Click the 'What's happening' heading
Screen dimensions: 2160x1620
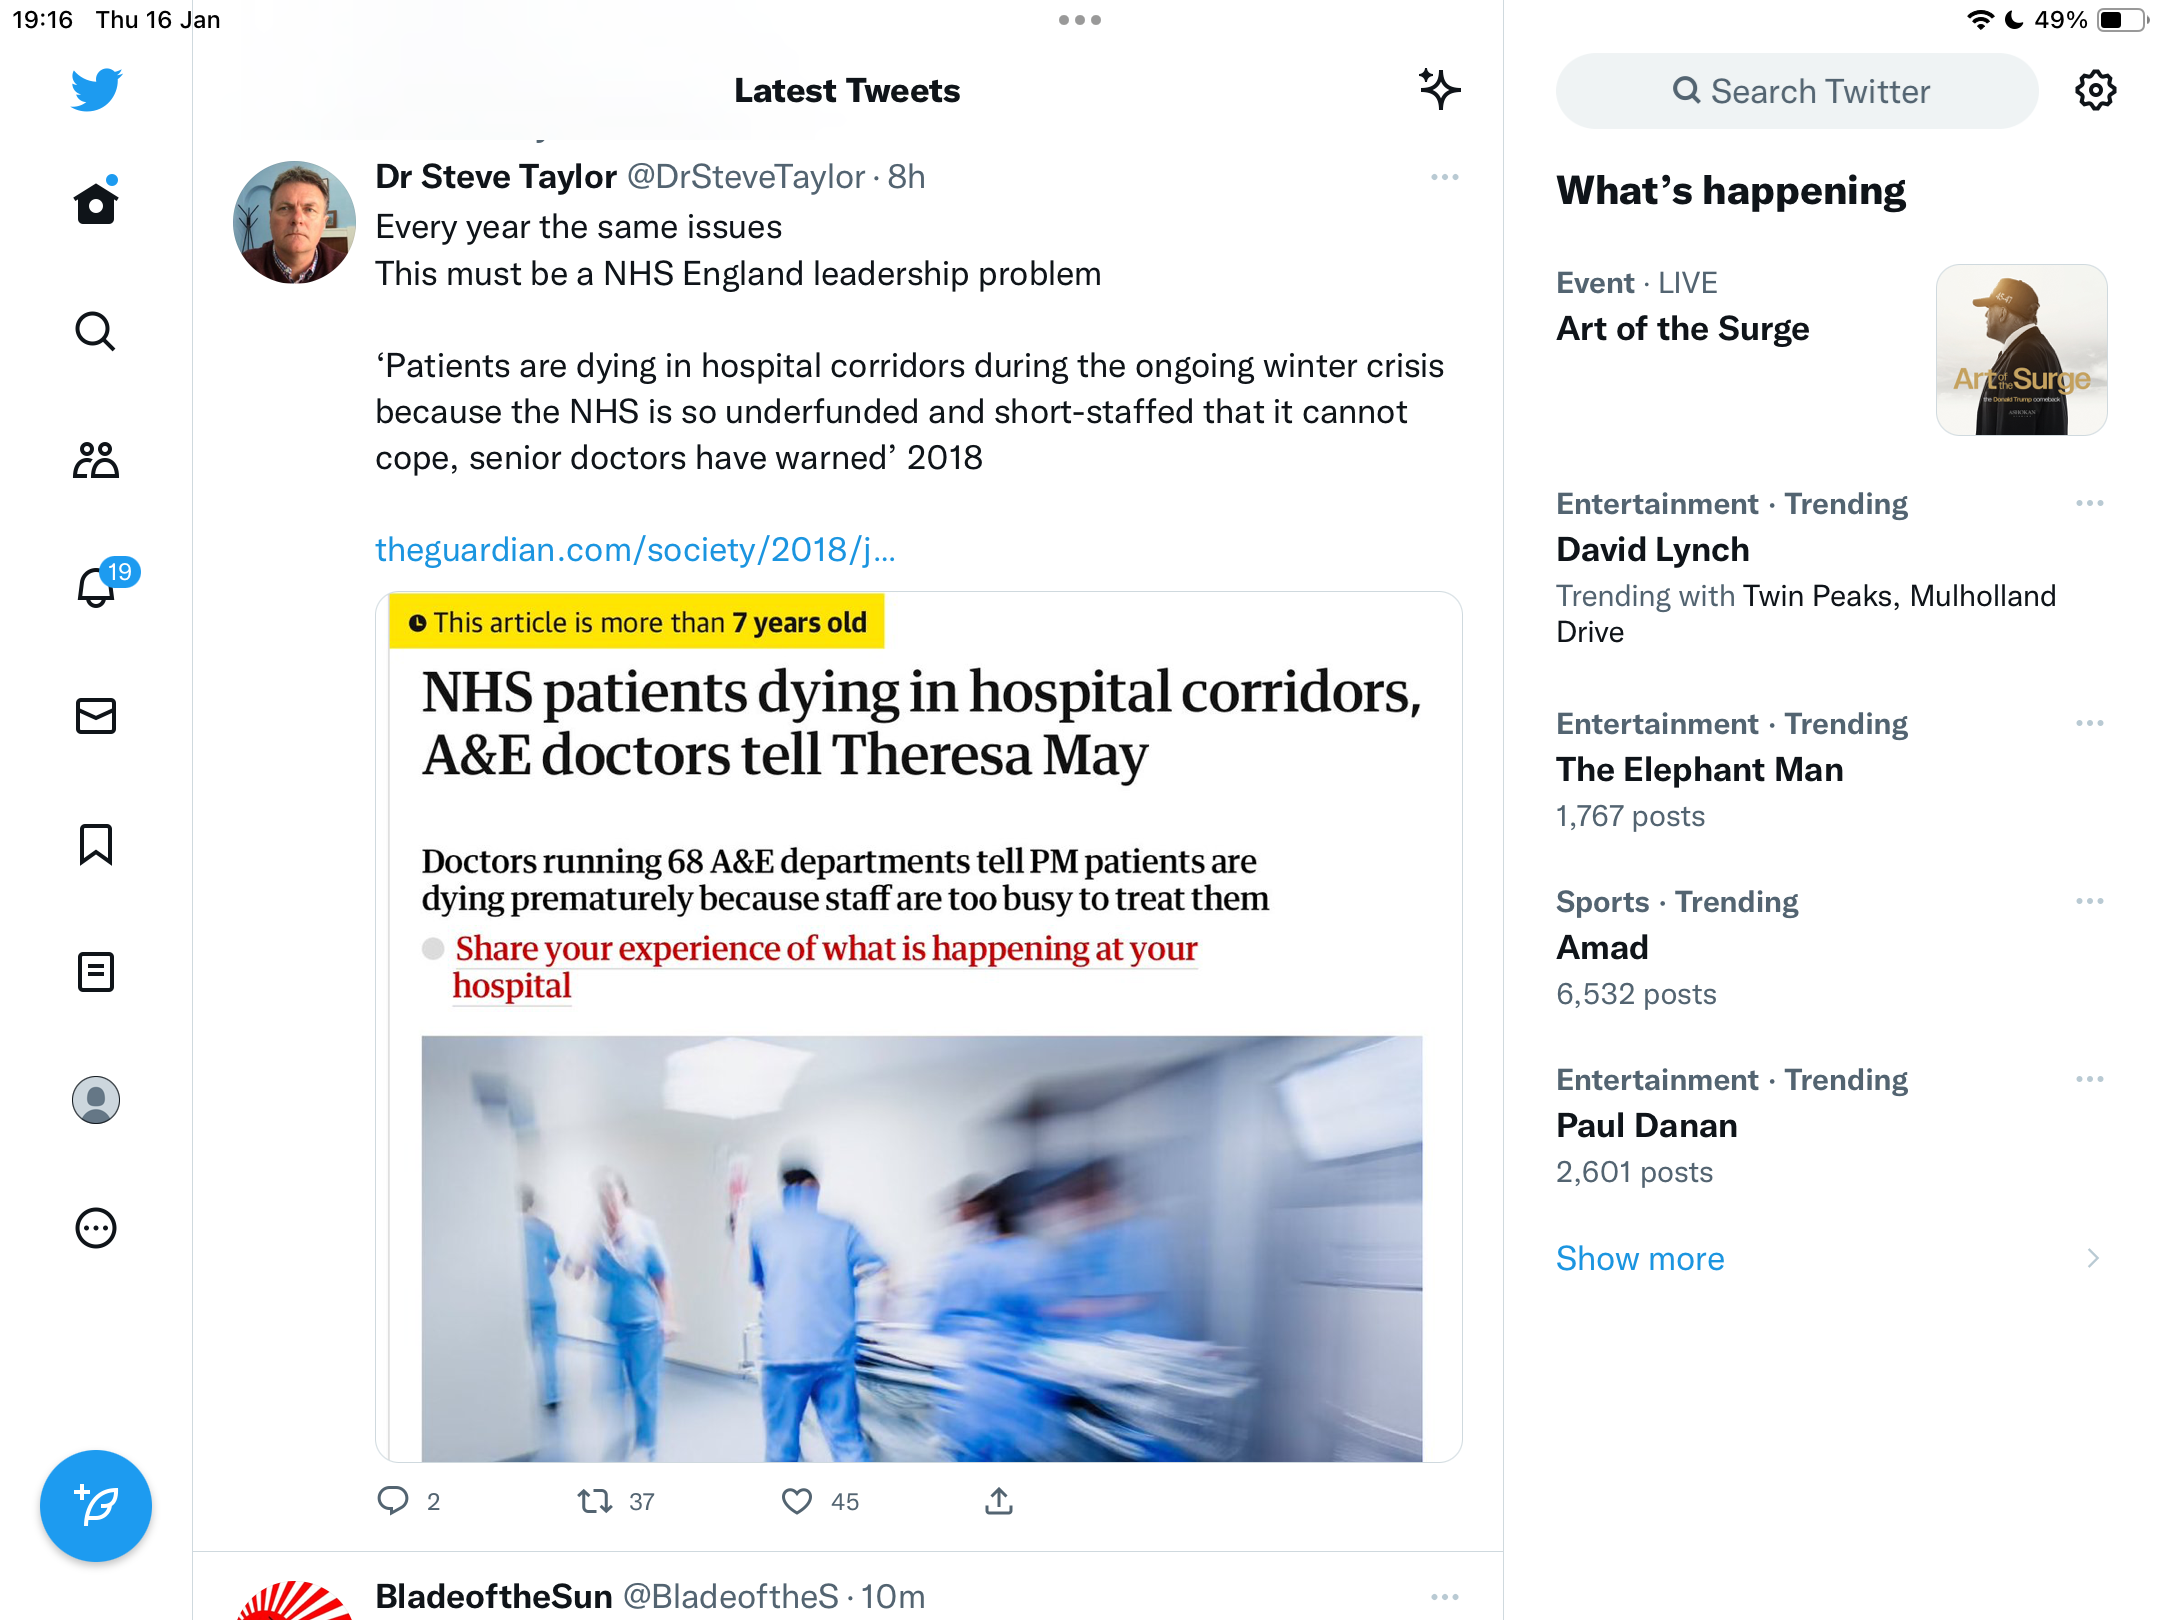point(1731,190)
